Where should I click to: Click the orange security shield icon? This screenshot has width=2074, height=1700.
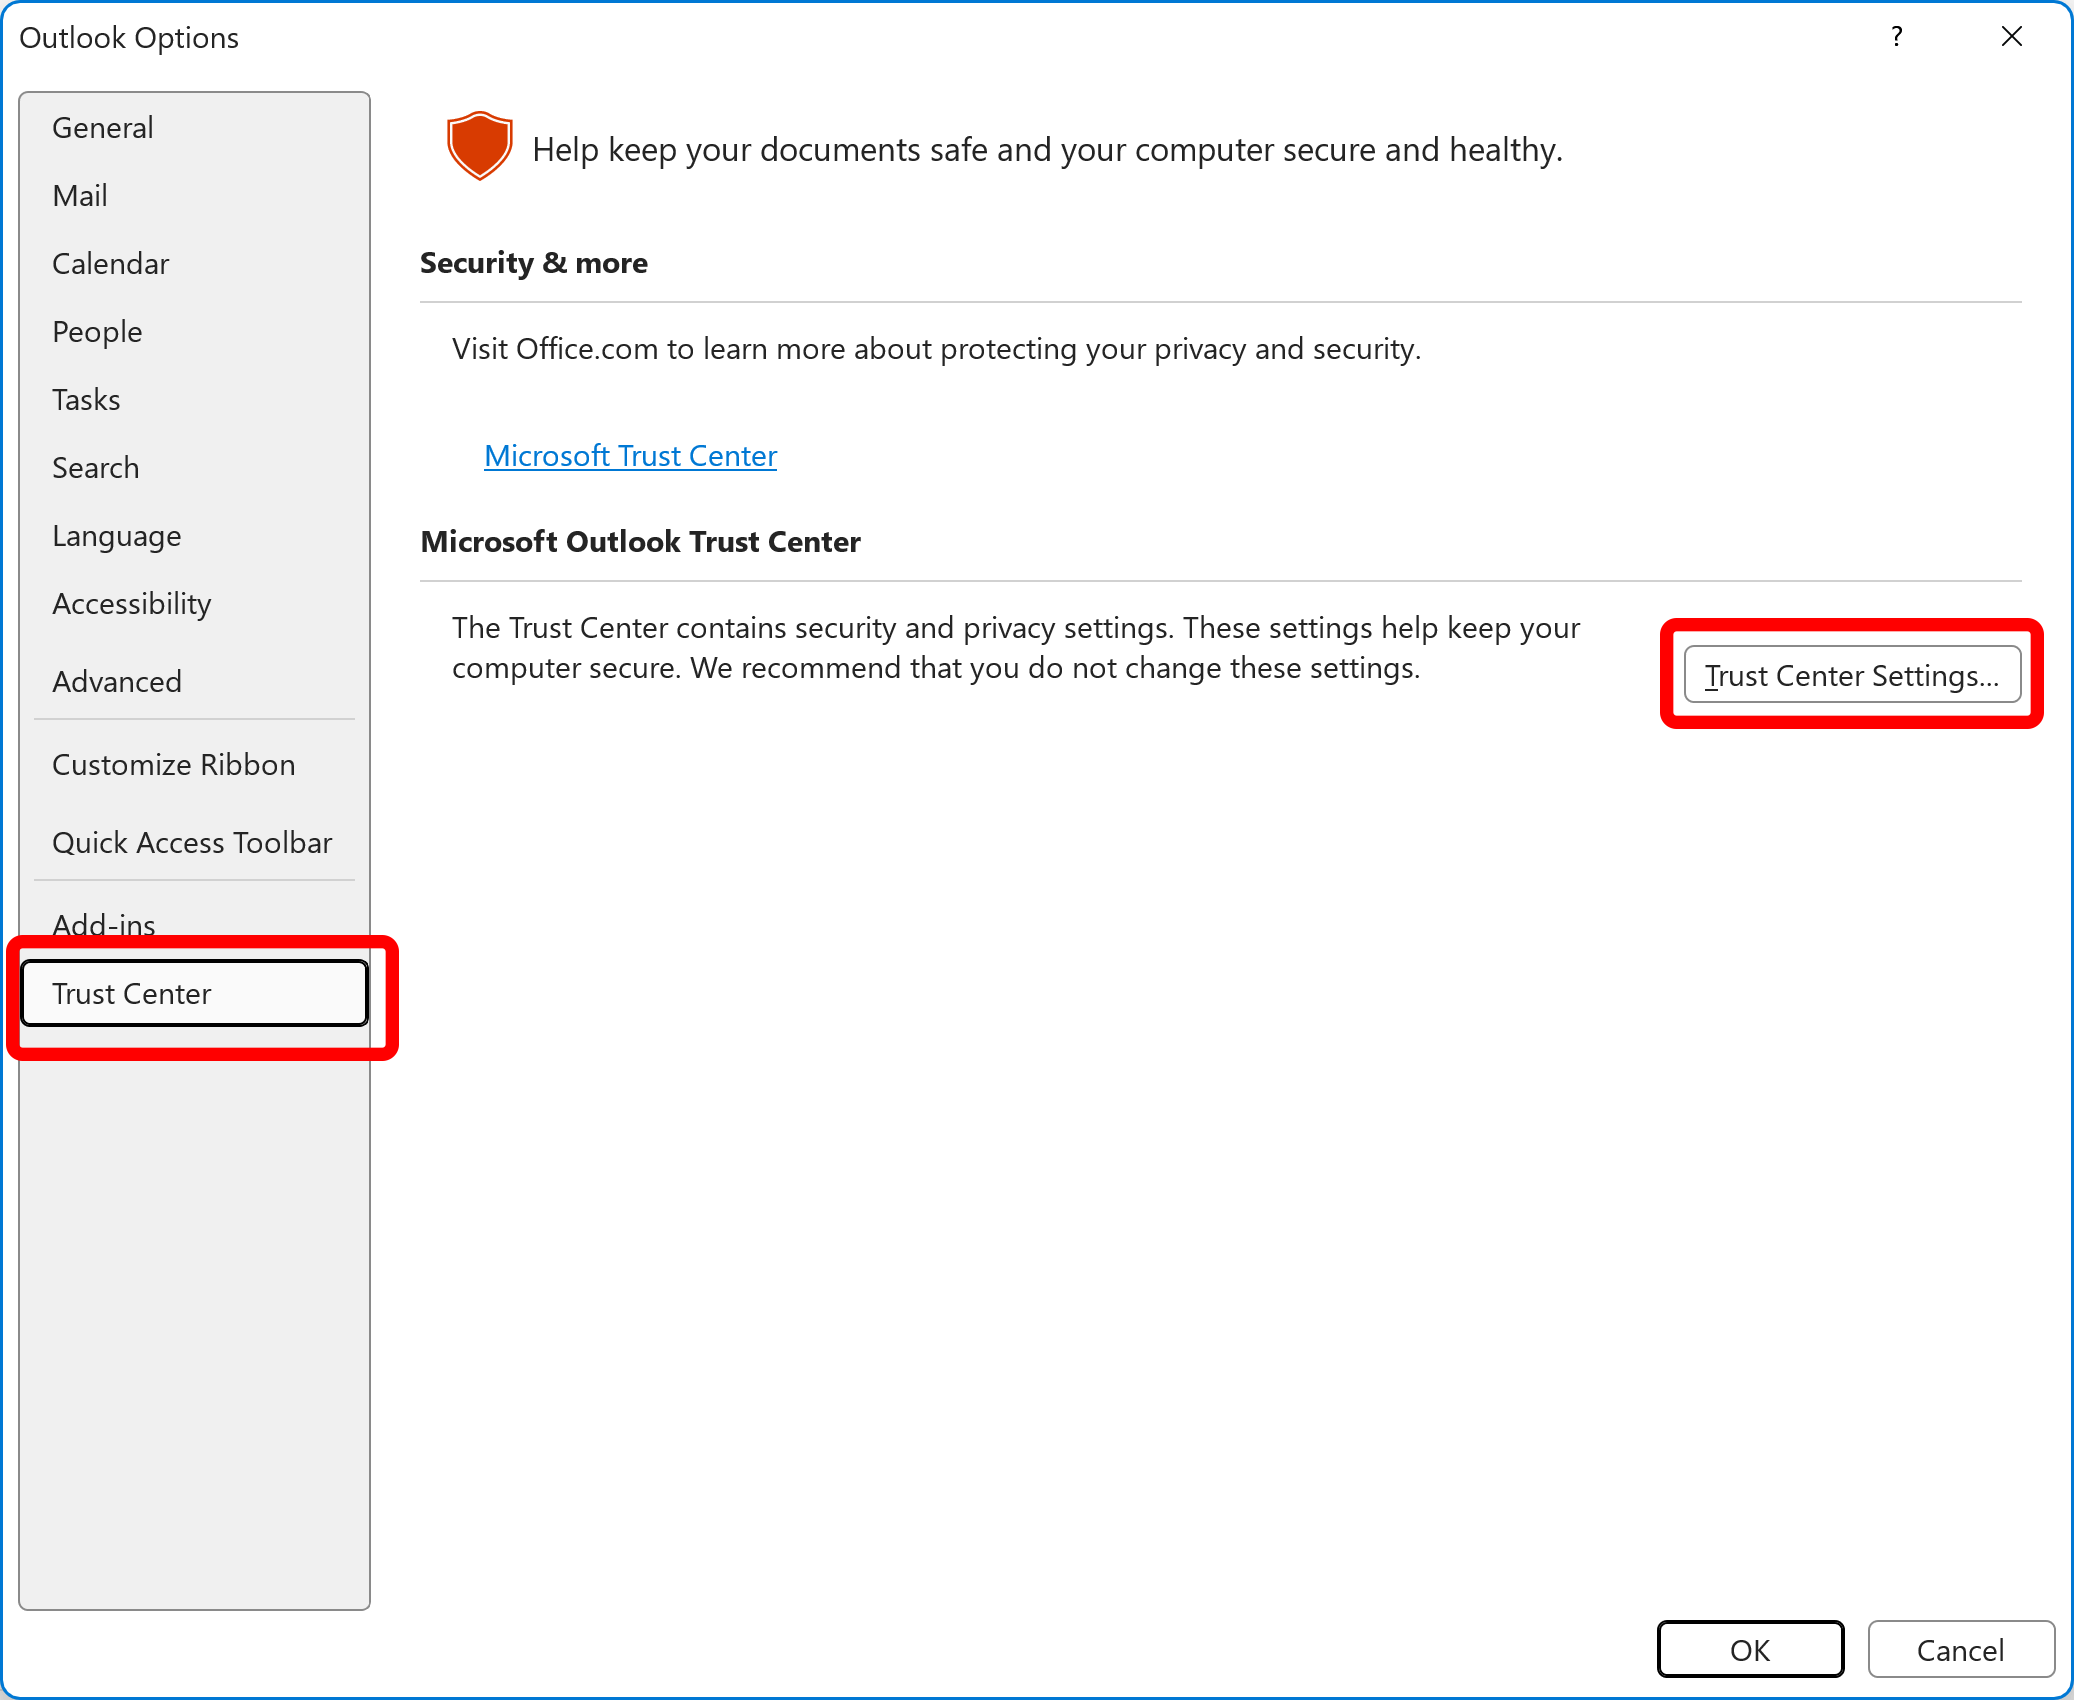(480, 146)
